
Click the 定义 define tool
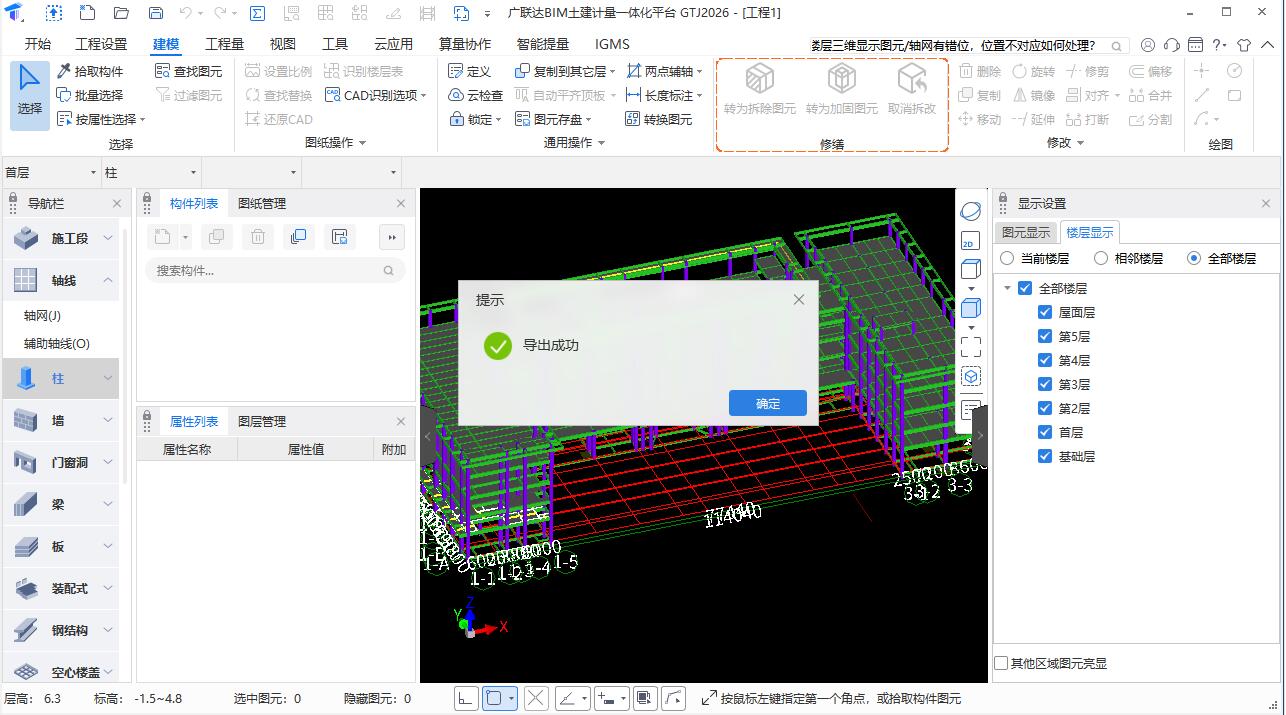[x=470, y=71]
